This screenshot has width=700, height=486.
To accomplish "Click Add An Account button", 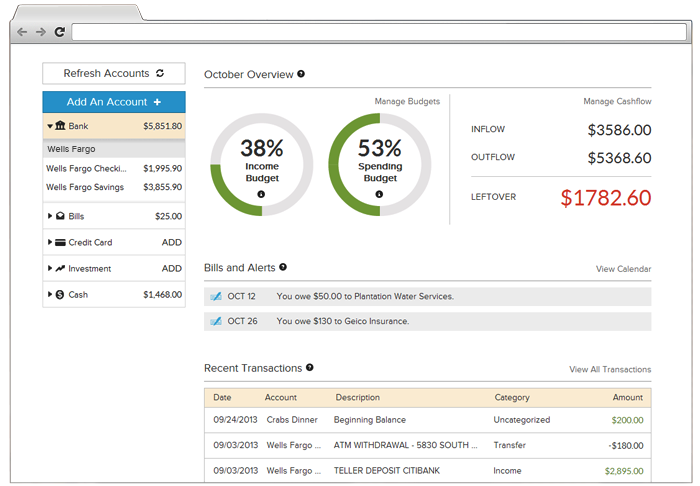I will (x=114, y=102).
